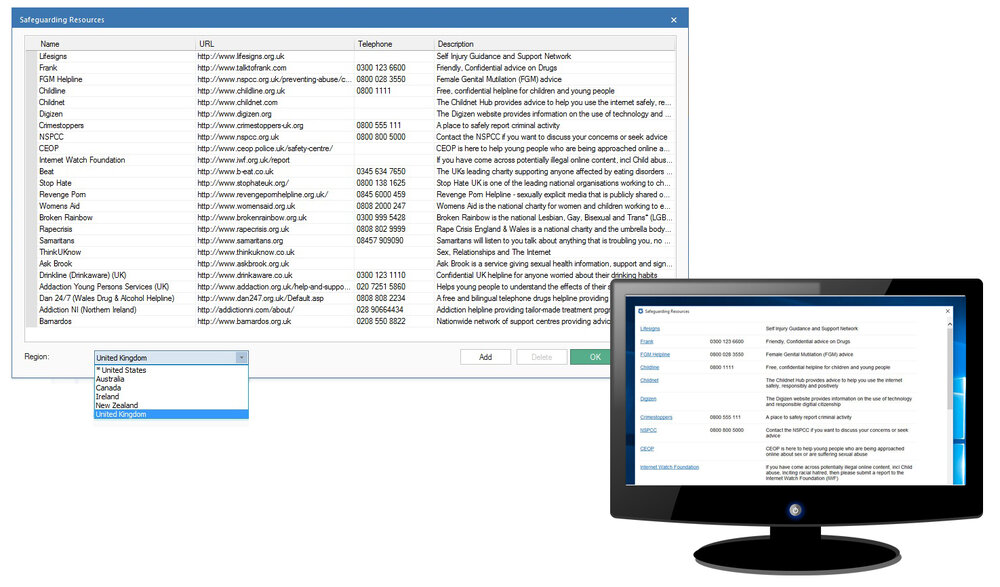Click the monitor's power button icon
The height and width of the screenshot is (587, 1000).
click(795, 510)
